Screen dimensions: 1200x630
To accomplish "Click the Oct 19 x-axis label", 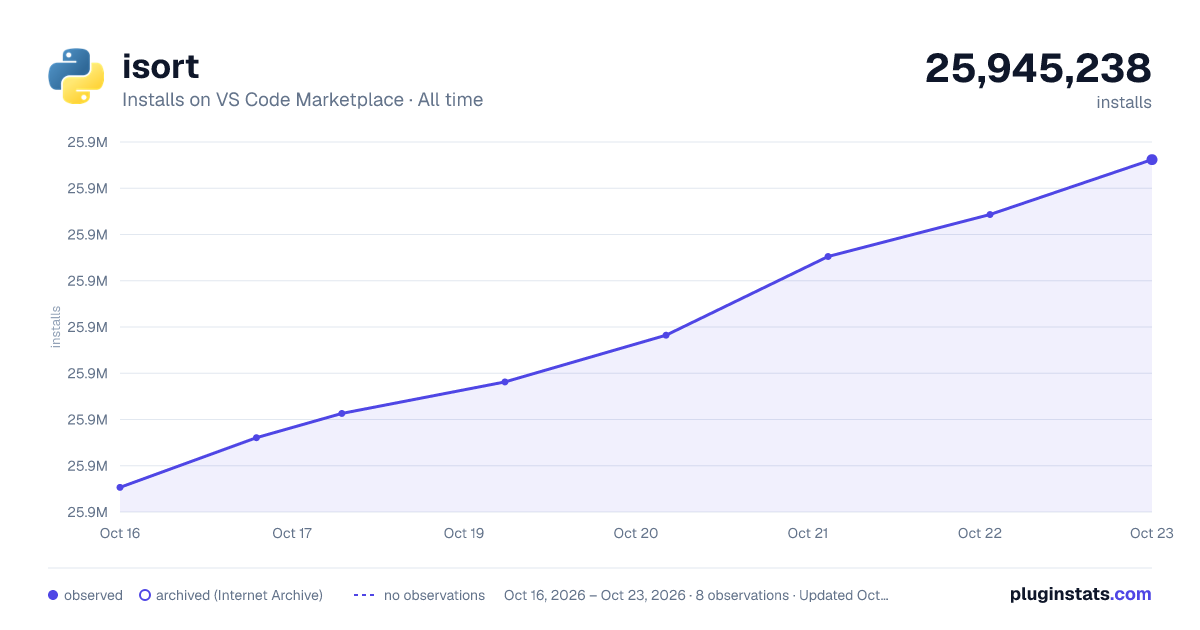I will coord(464,533).
